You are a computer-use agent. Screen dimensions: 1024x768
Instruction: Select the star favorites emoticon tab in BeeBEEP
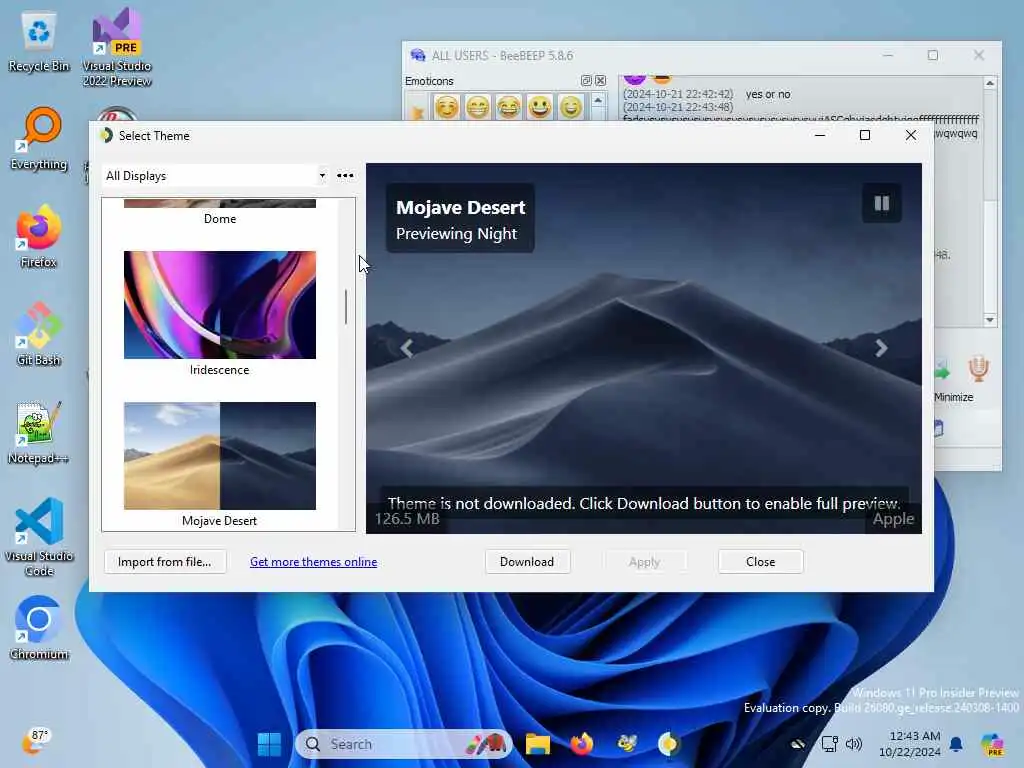pyautogui.click(x=417, y=111)
